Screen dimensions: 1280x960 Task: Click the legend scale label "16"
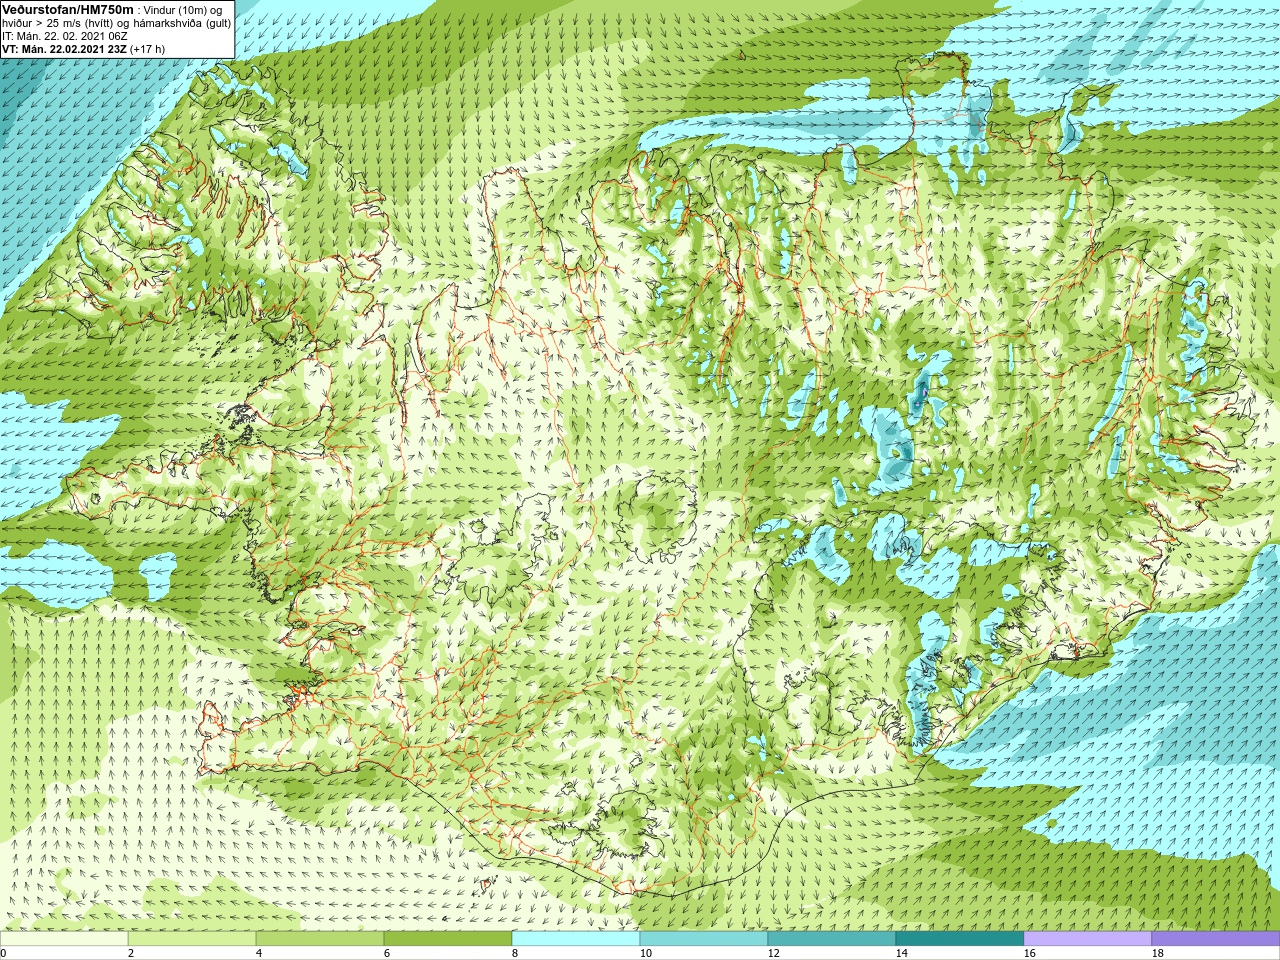click(x=1030, y=953)
